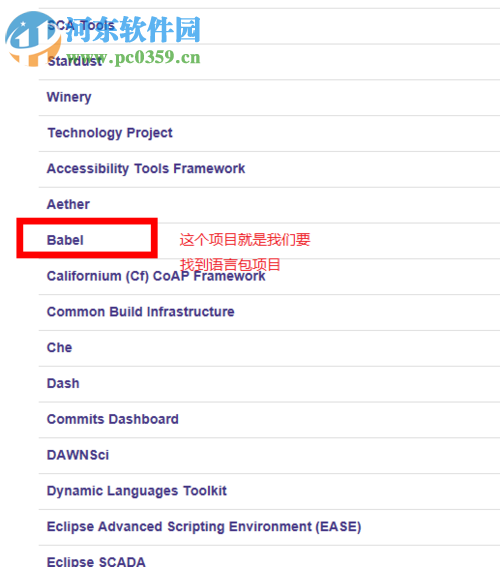Open Eclipse Advanced Scripting Environment (EASE) link
Viewport: 500px width, 567px height.
[x=204, y=527]
